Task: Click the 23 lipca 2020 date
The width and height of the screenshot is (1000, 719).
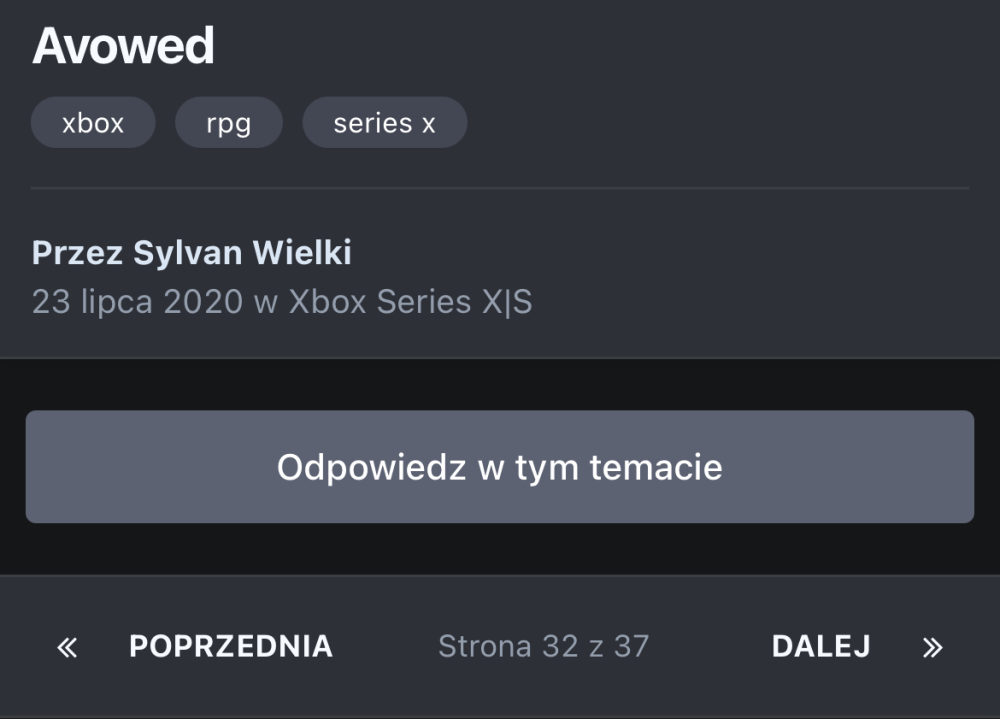Action: [x=137, y=302]
